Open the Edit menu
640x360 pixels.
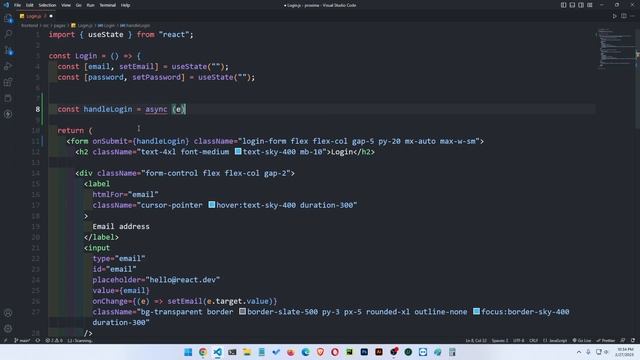tap(29, 5)
